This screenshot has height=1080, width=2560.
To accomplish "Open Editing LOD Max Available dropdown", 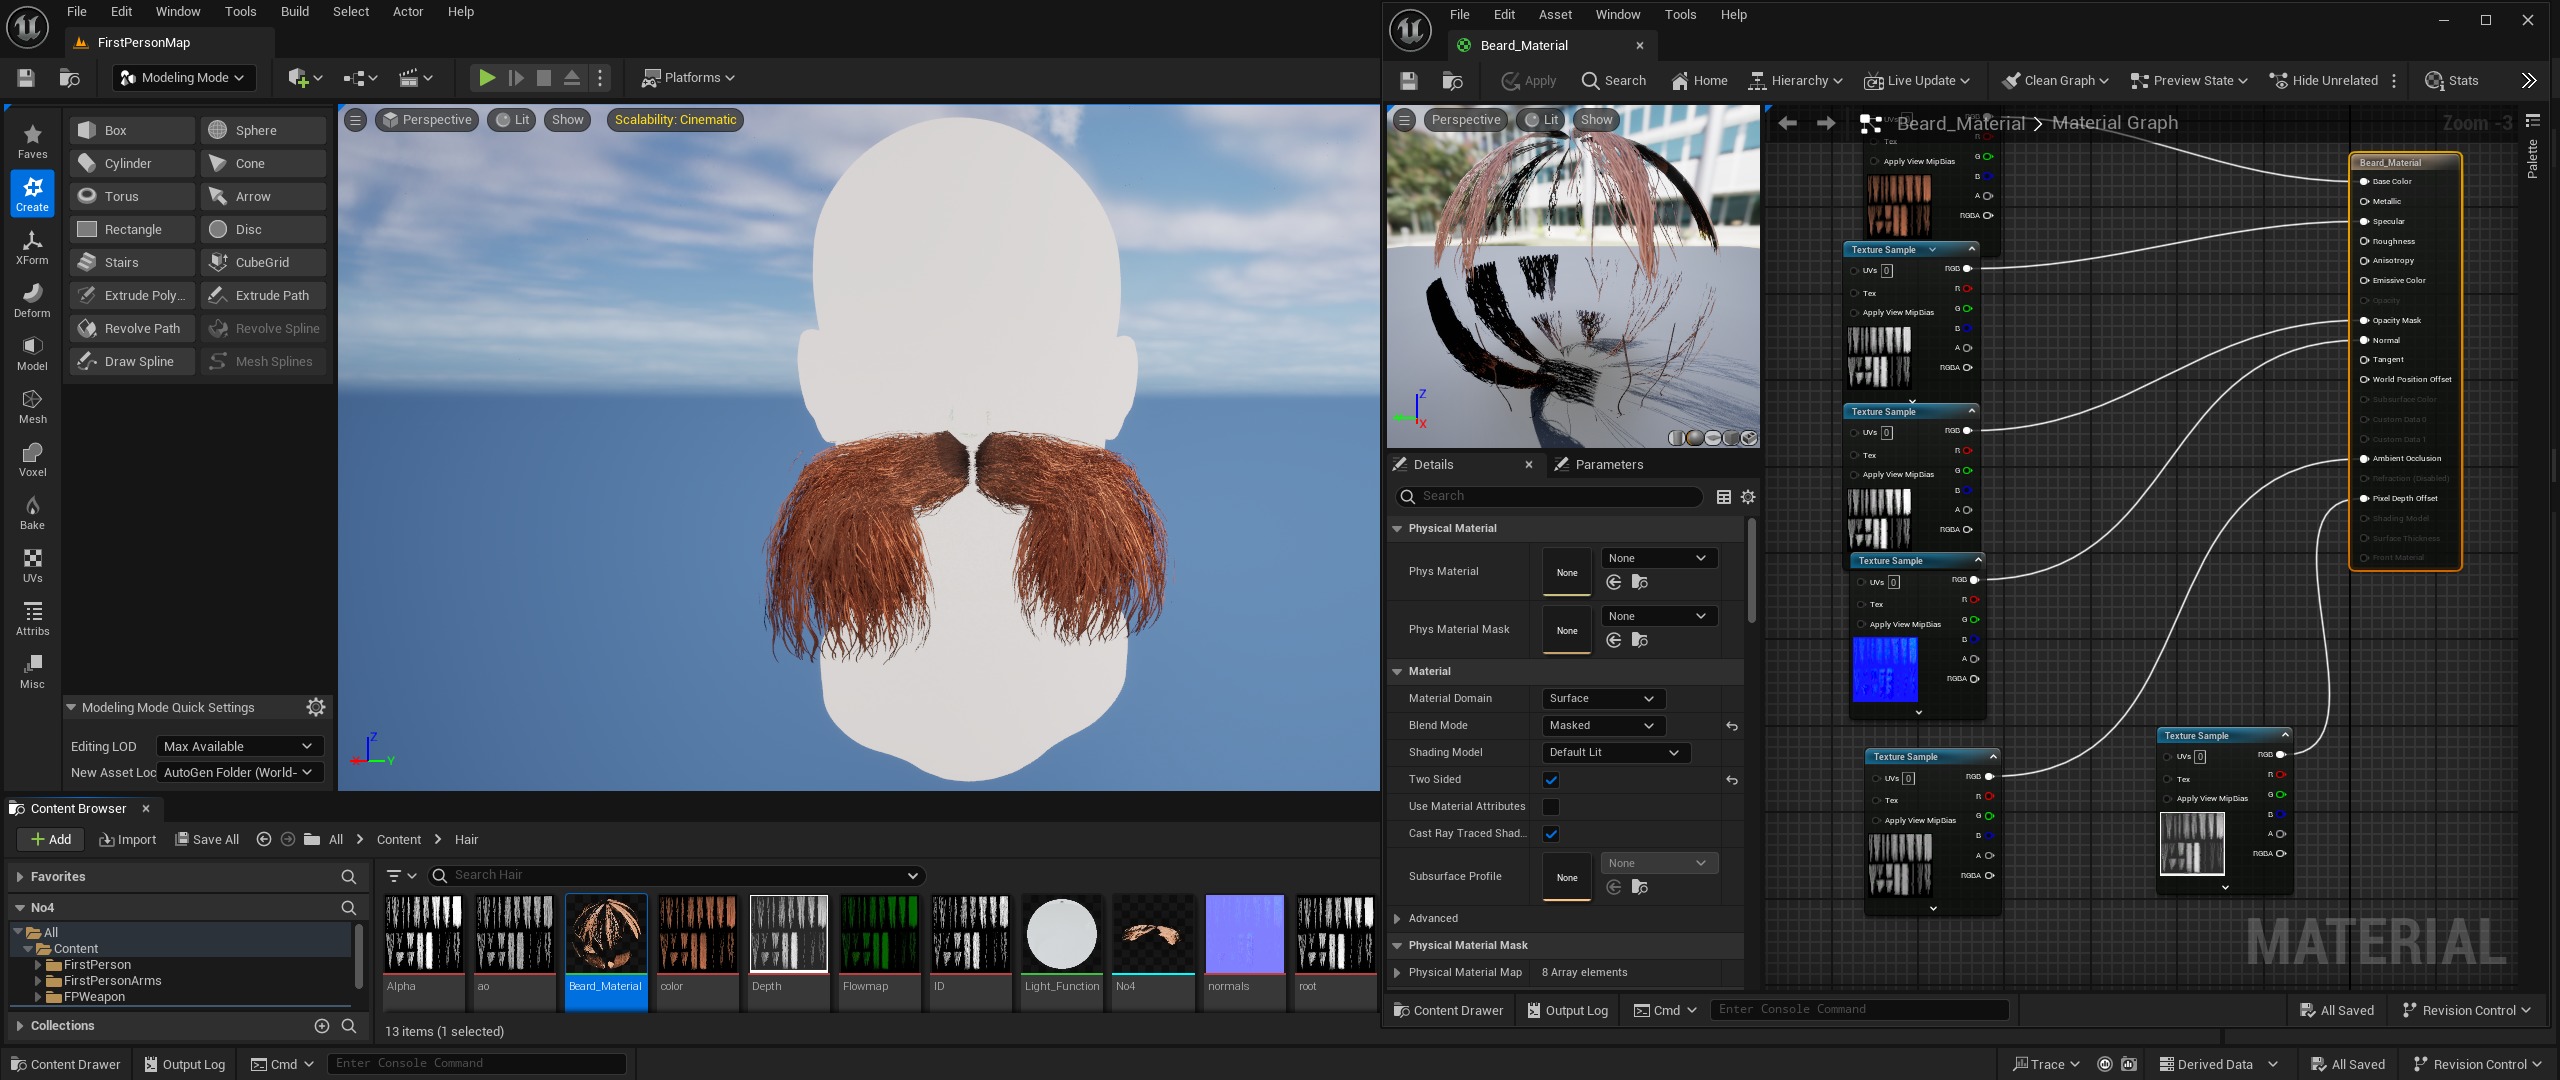I will [x=239, y=746].
